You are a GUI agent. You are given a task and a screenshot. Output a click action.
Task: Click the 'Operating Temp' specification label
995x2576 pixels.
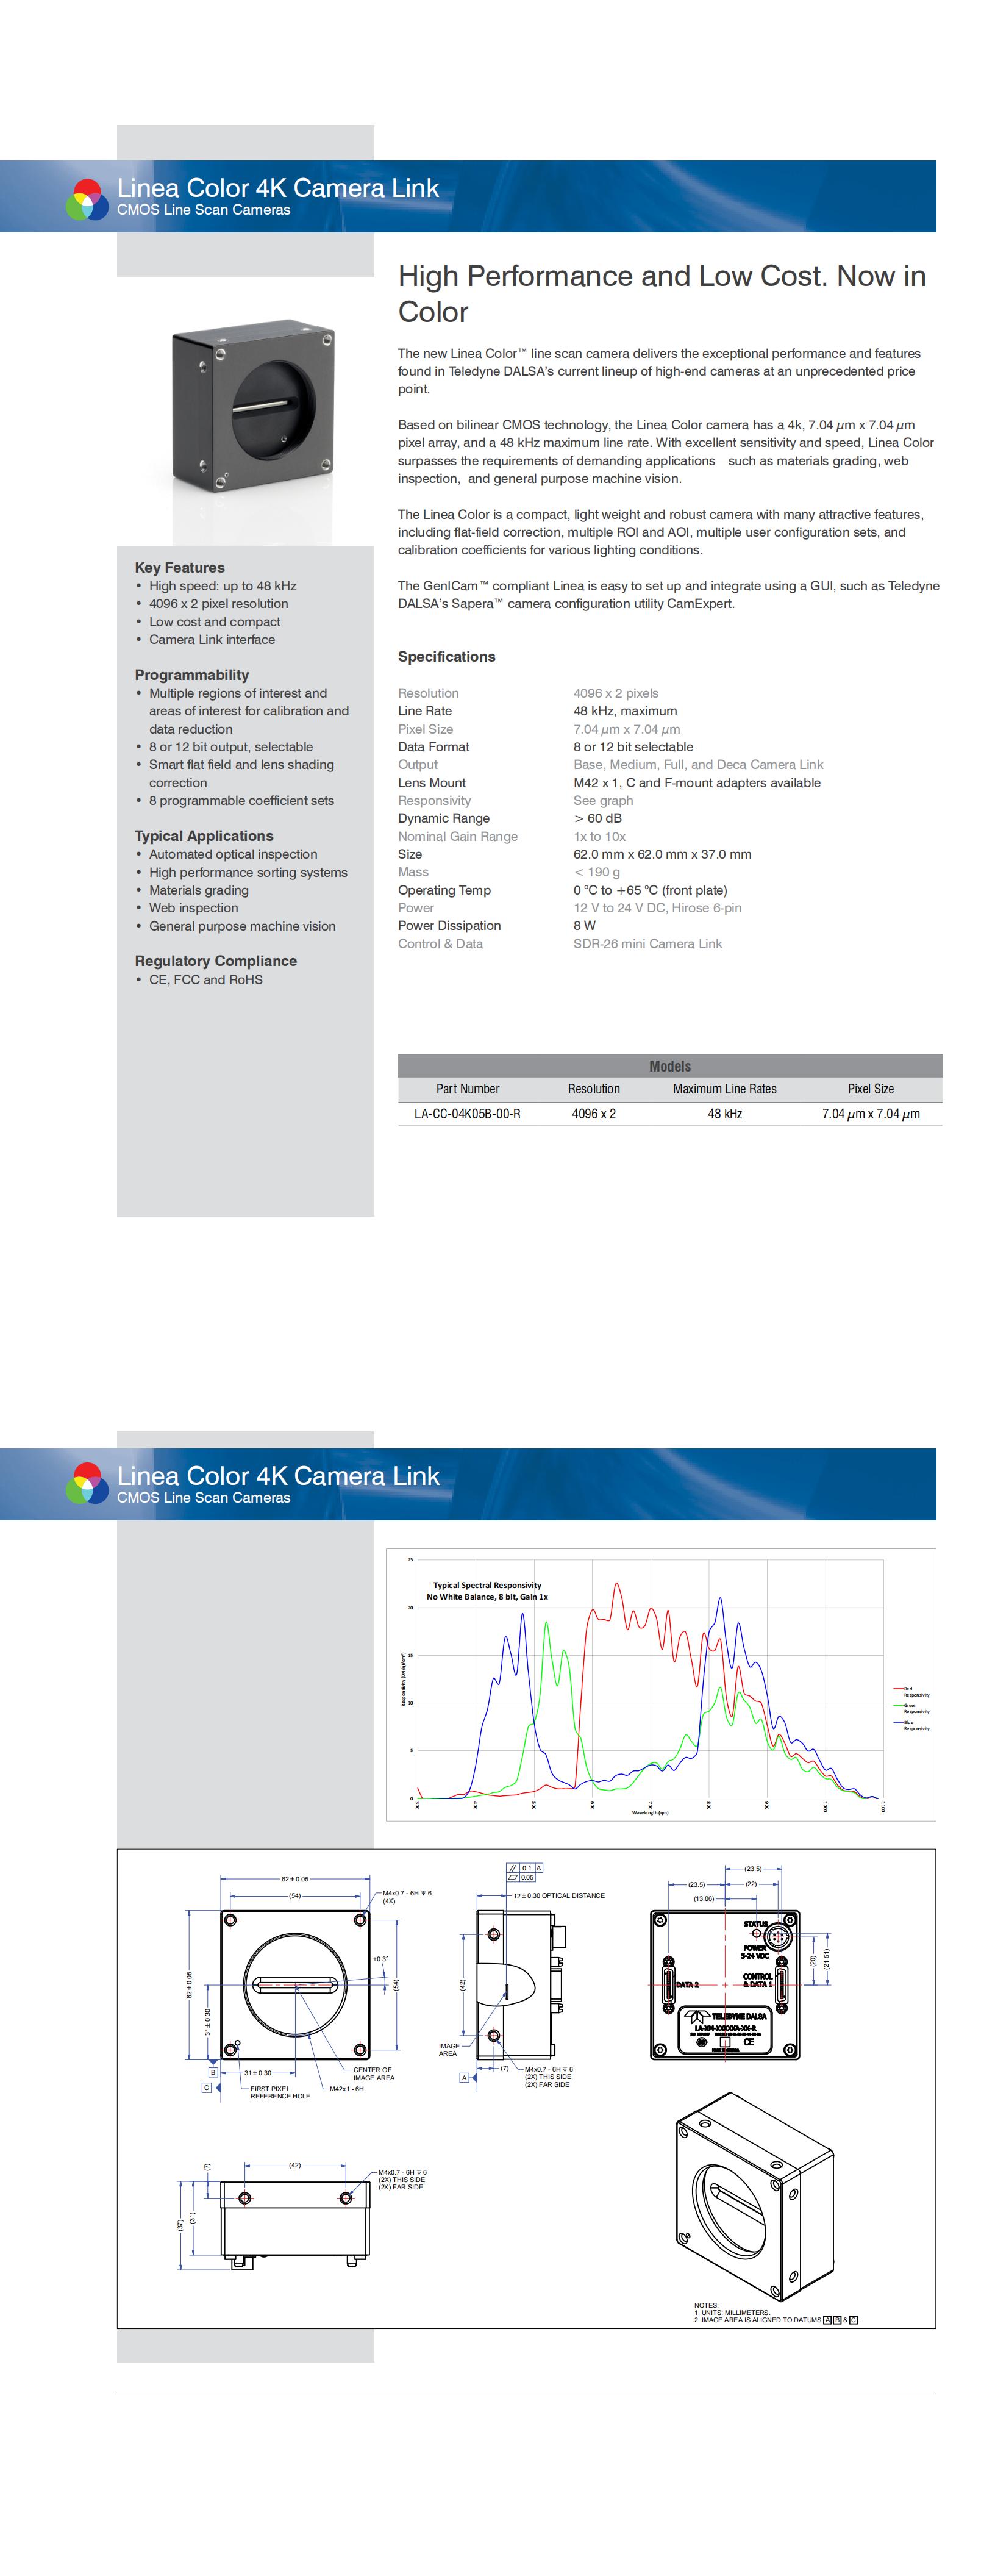(444, 890)
